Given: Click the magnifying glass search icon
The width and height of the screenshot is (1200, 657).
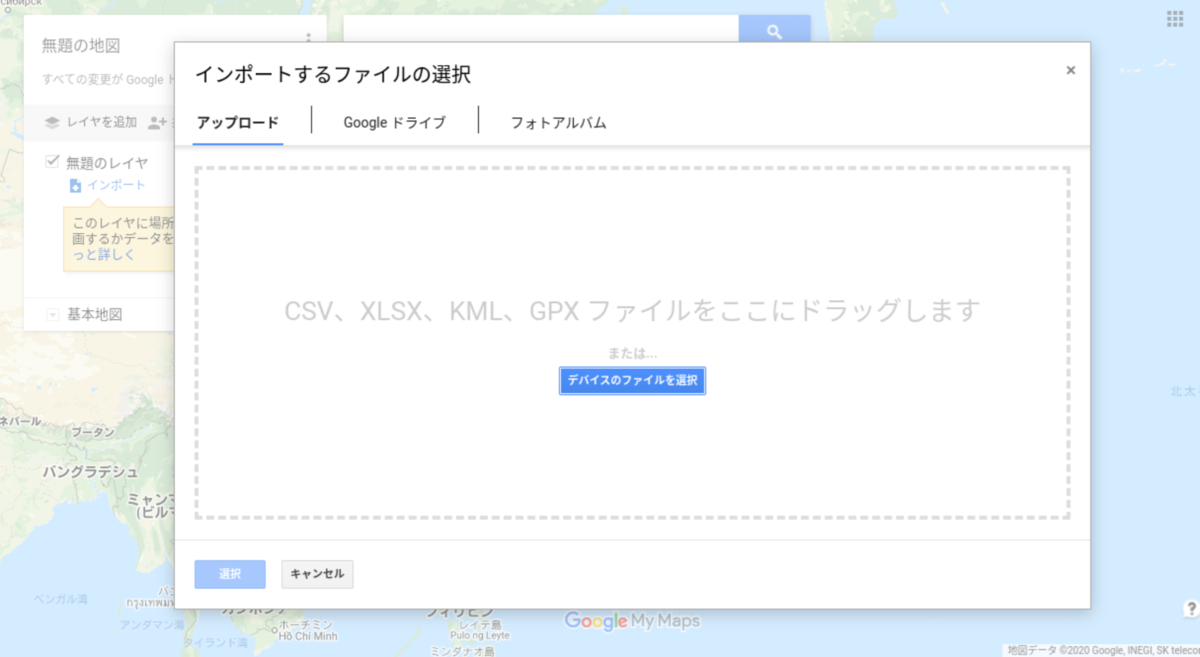Looking at the screenshot, I should (775, 31).
